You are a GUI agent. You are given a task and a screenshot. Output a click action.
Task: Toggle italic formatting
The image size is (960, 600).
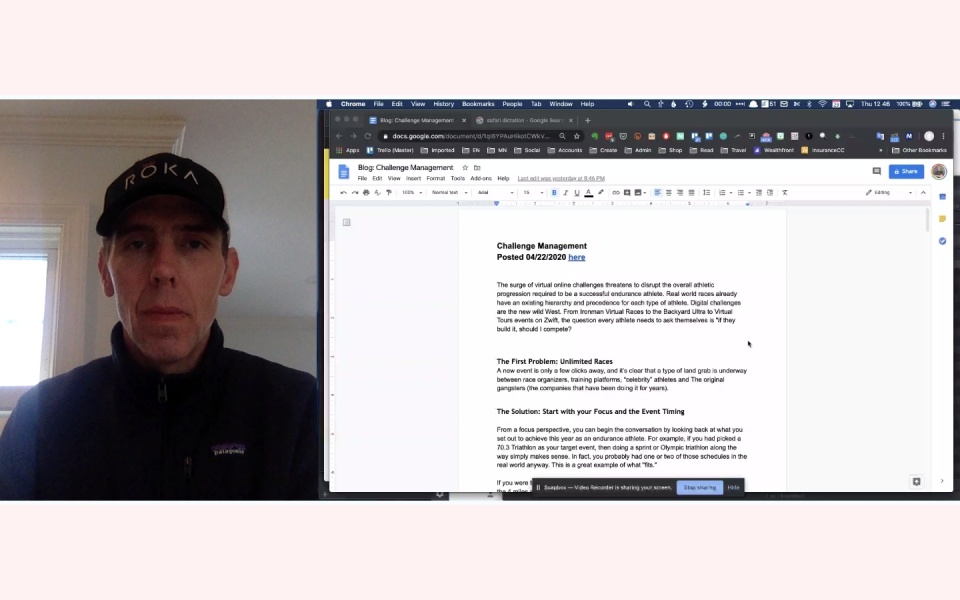click(566, 193)
